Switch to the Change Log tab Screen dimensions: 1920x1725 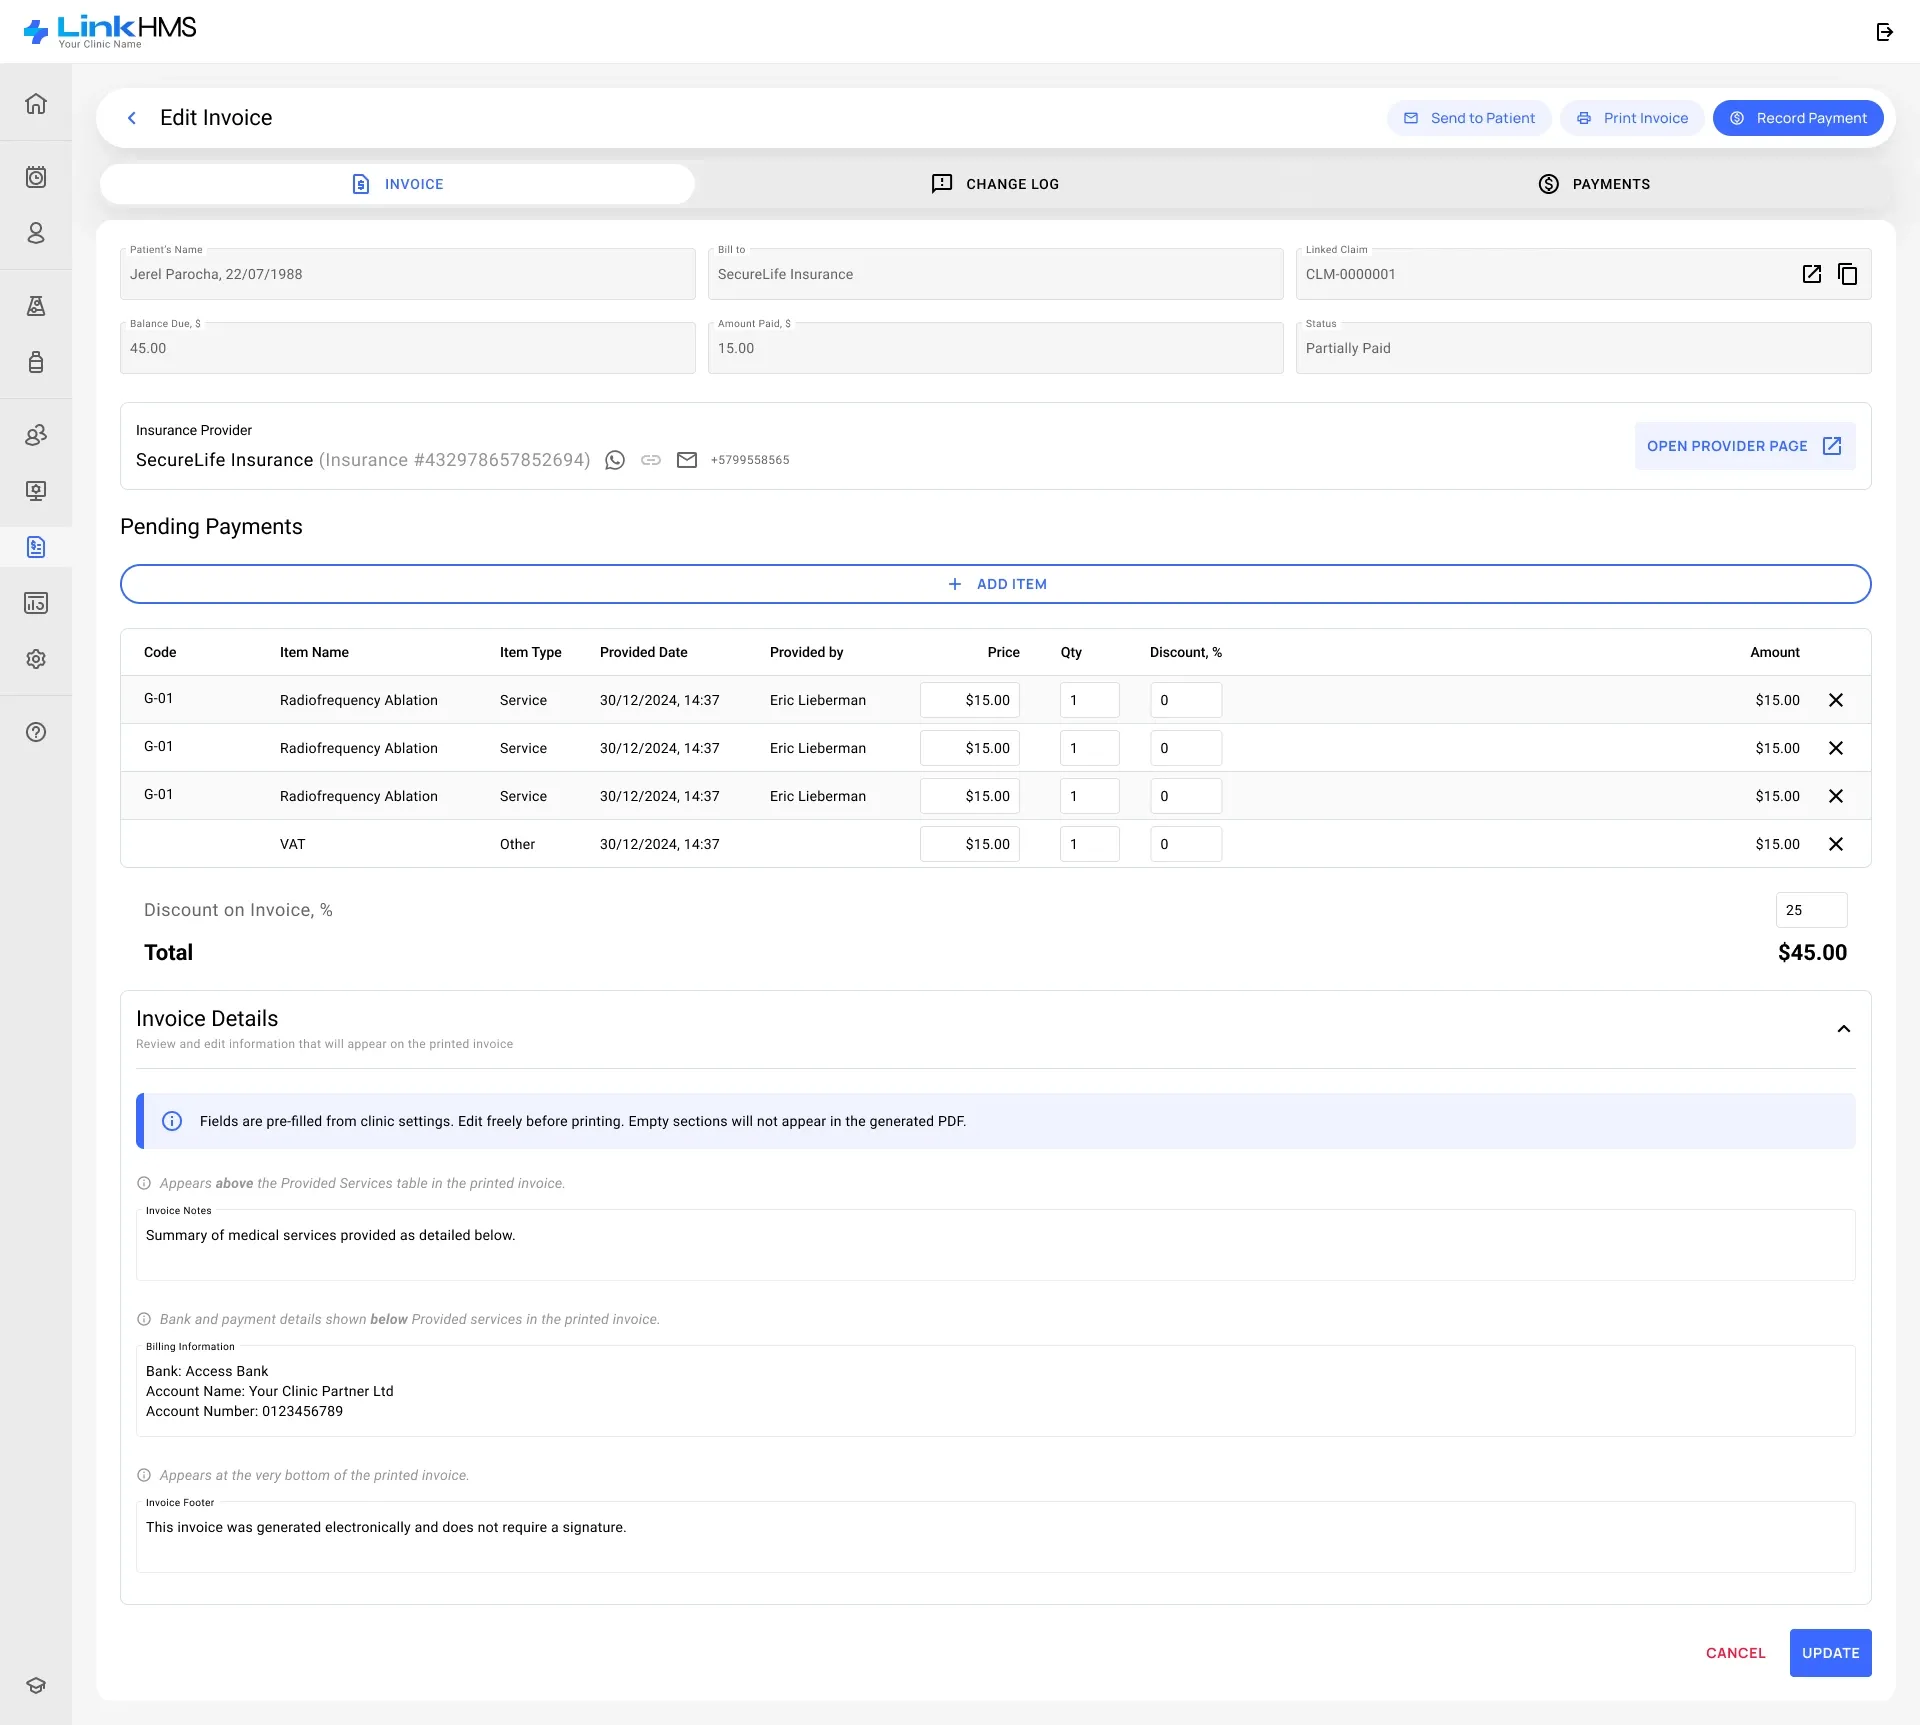point(995,184)
